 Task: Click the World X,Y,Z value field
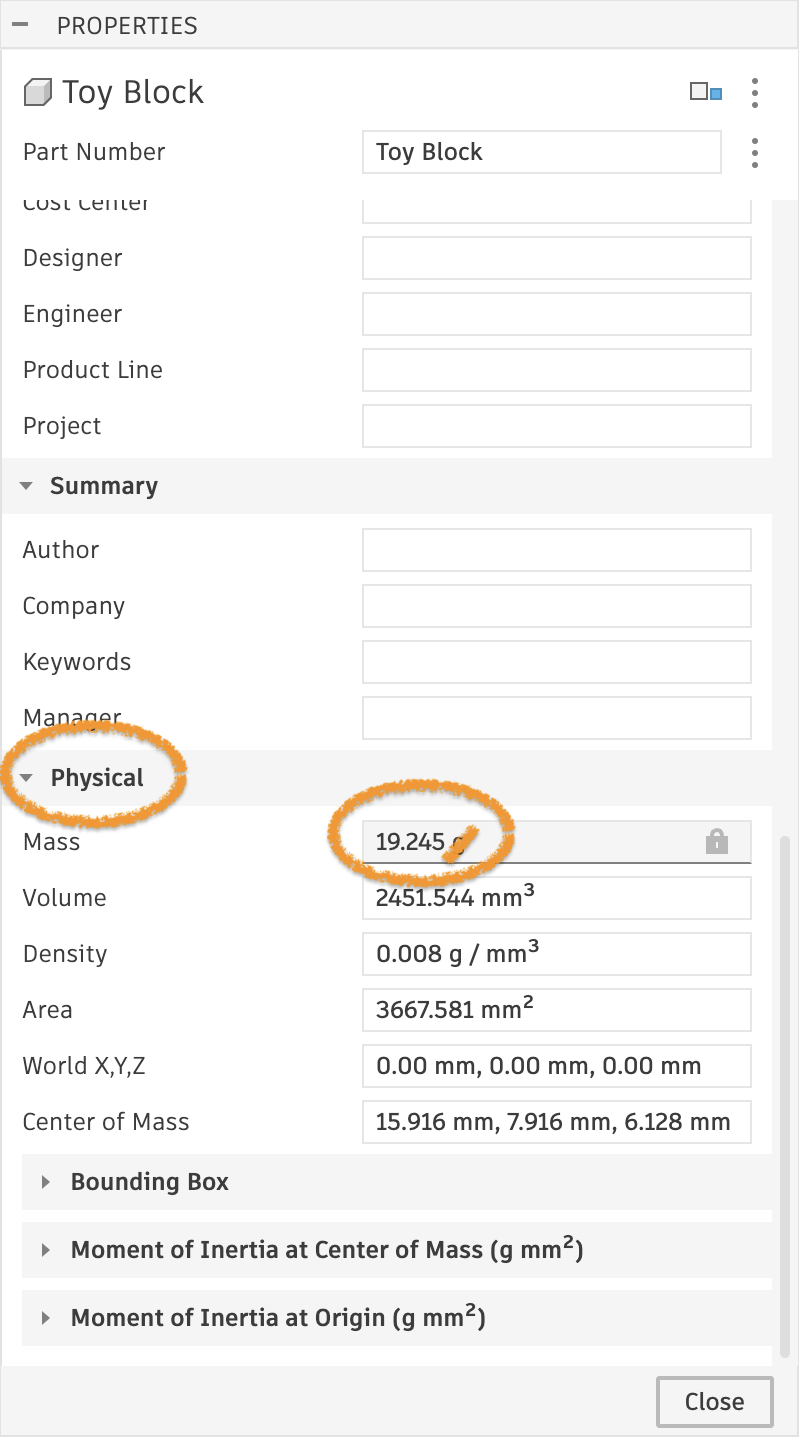556,1066
